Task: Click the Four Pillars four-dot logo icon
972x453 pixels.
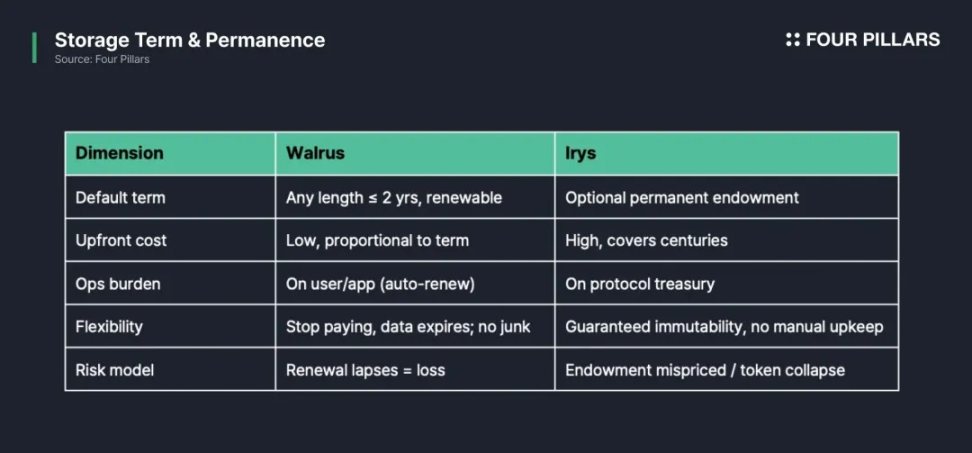Action: click(x=793, y=40)
